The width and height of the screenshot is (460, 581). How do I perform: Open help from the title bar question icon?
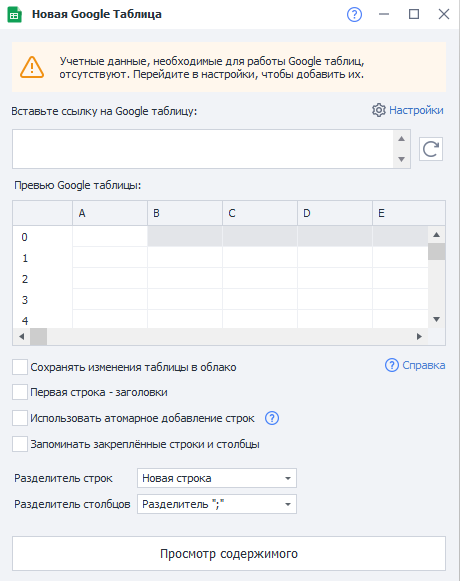354,14
